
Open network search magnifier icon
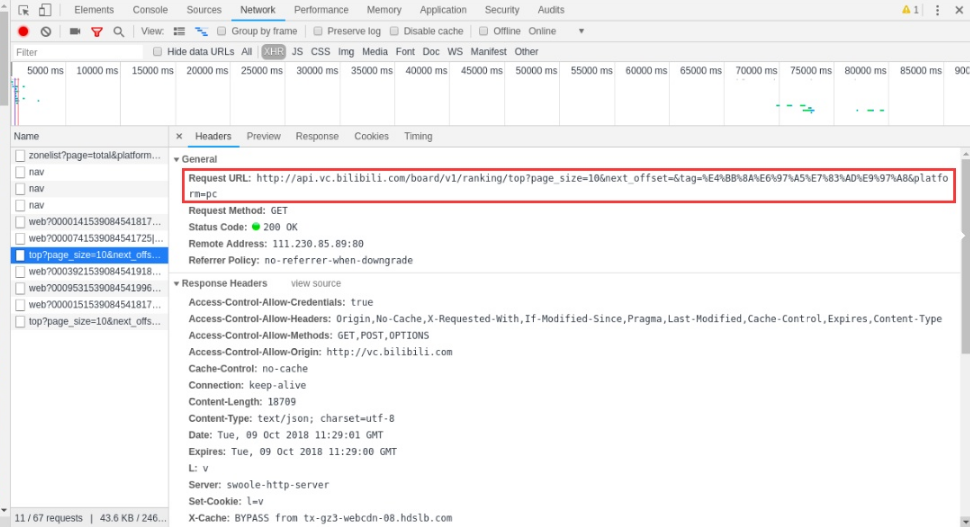click(119, 32)
